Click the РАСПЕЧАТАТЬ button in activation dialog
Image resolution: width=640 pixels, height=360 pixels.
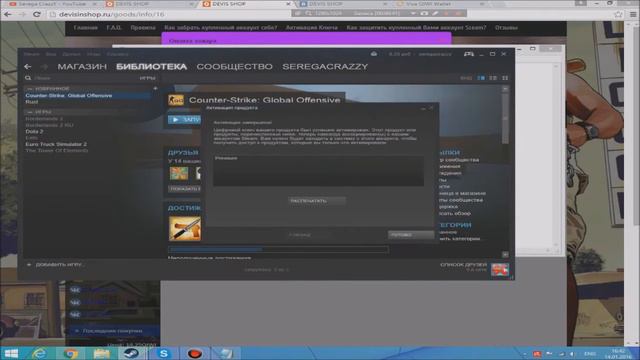[317, 201]
